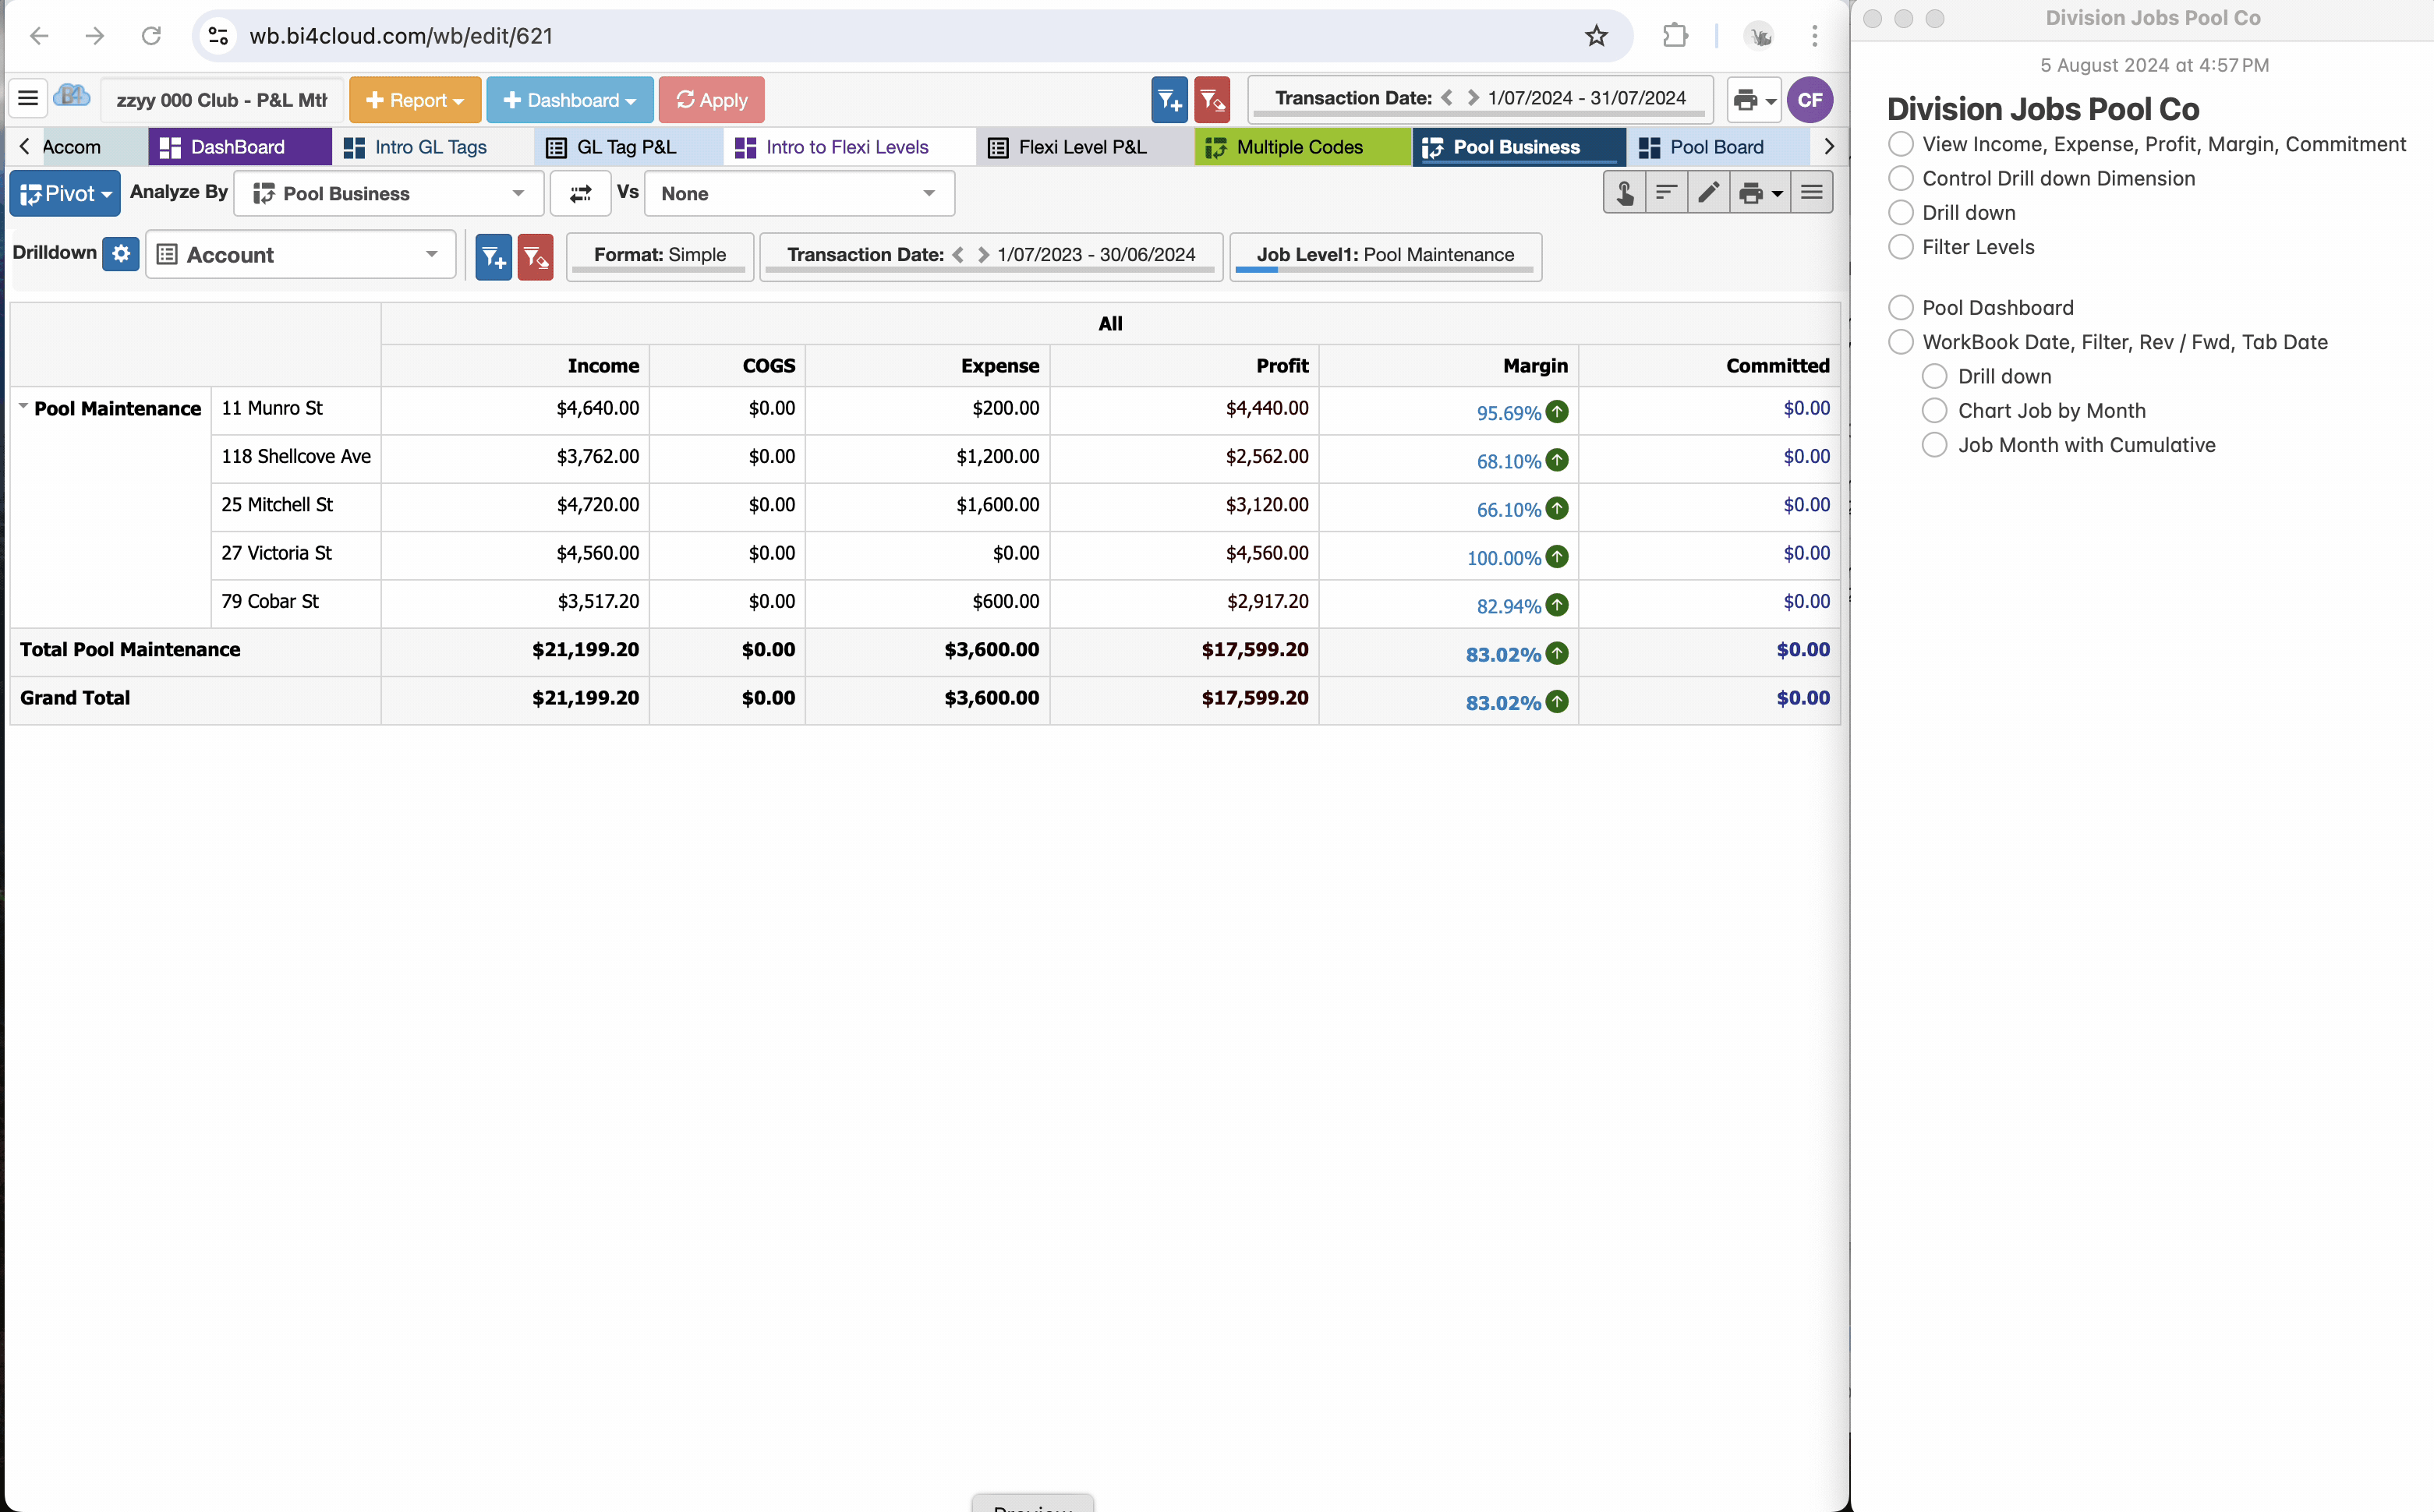
Task: Collapse the Pool Maintenance row group
Action: pos(23,406)
